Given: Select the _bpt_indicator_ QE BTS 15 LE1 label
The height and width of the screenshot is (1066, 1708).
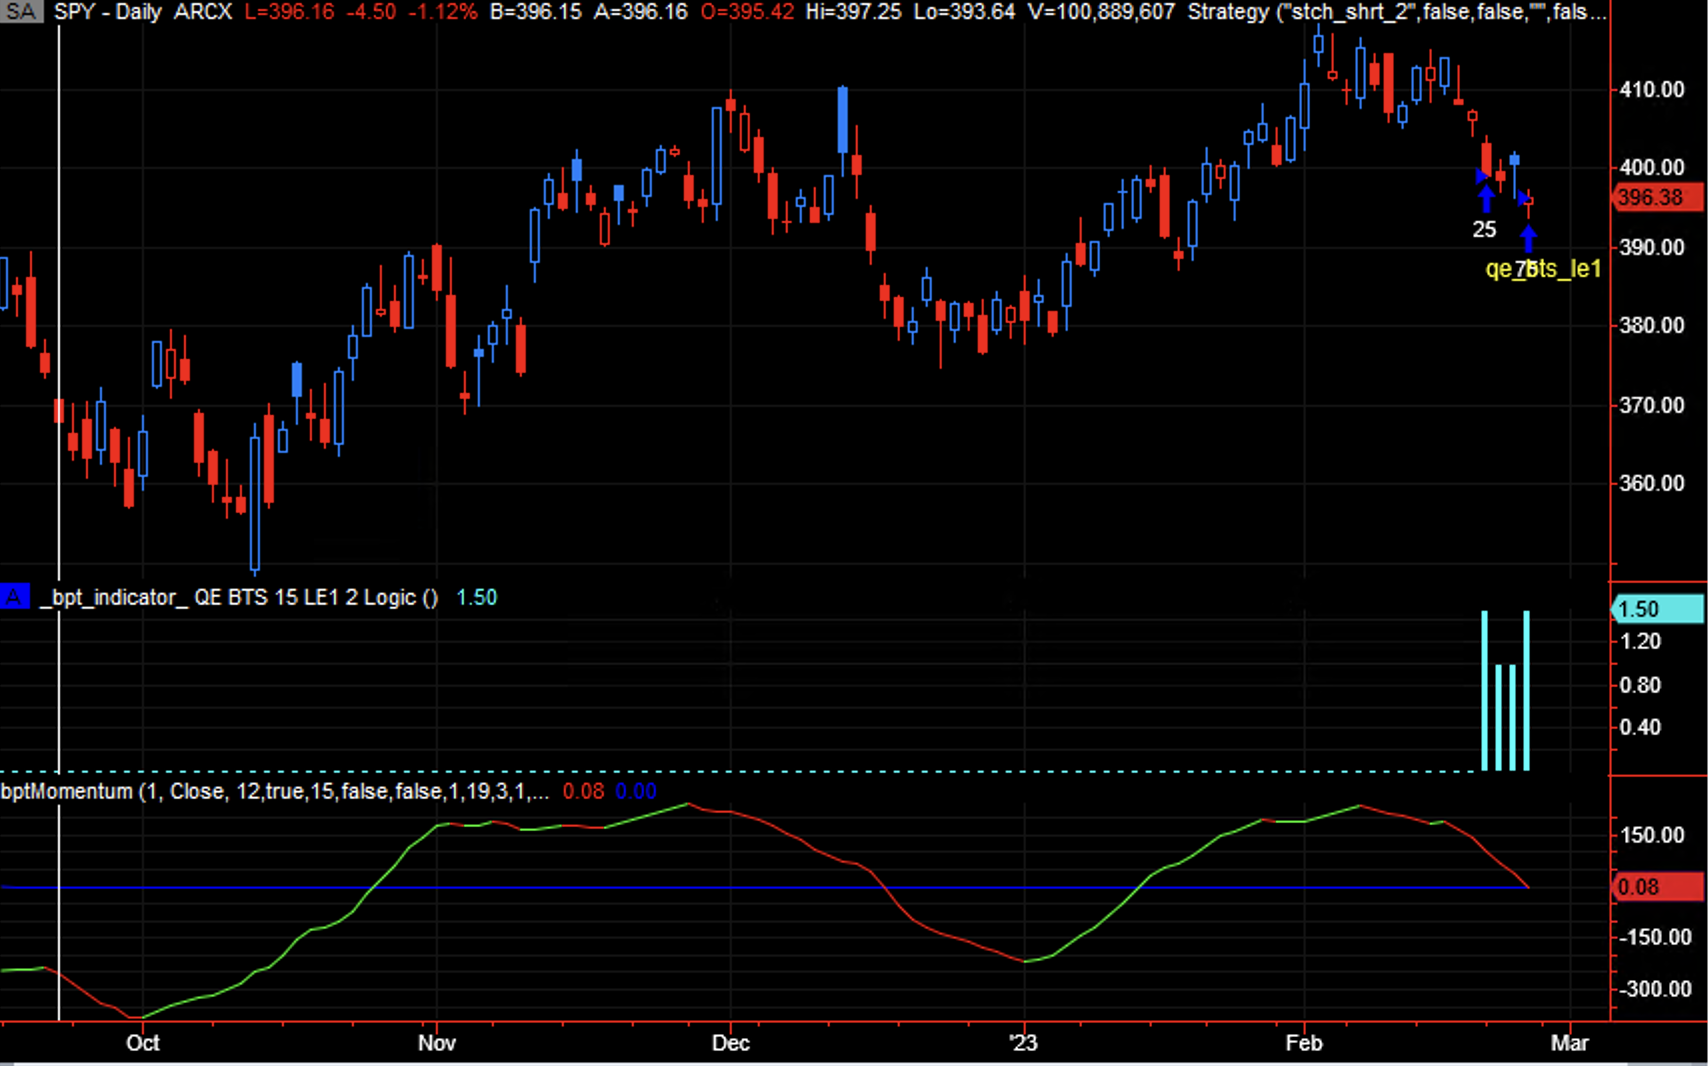Looking at the screenshot, I should click(238, 597).
